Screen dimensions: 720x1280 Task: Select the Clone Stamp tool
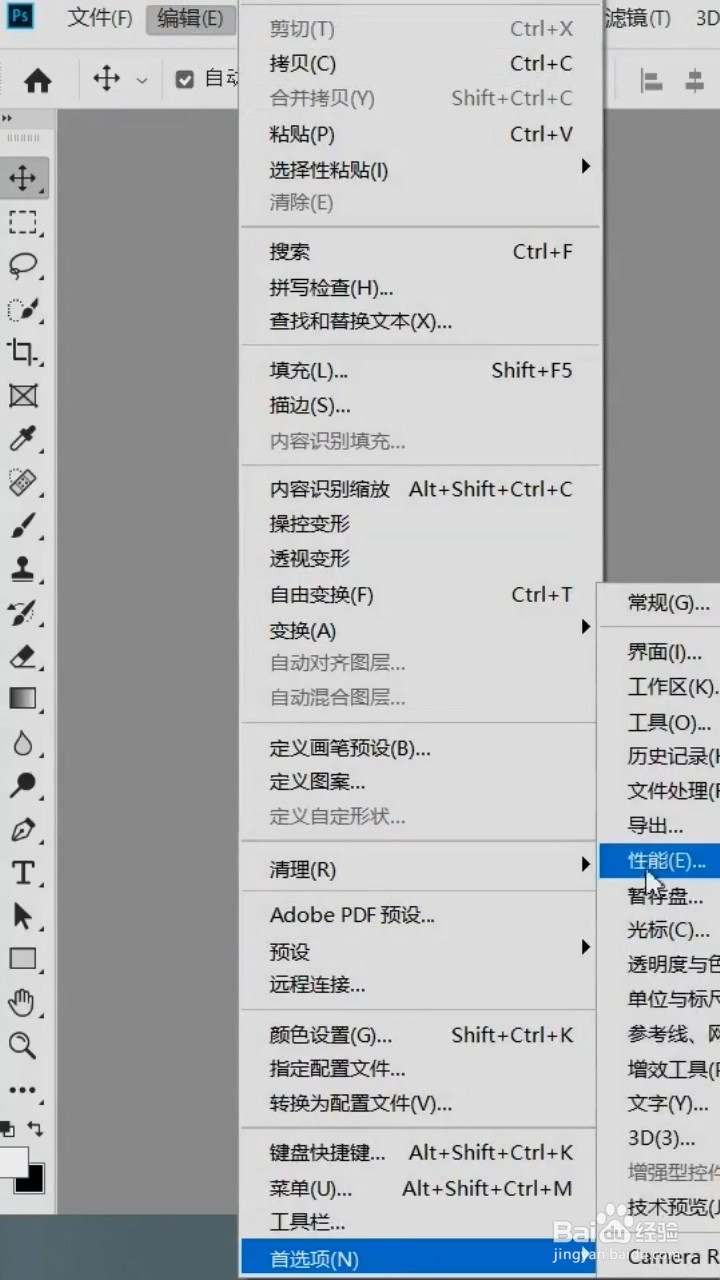(x=23, y=568)
